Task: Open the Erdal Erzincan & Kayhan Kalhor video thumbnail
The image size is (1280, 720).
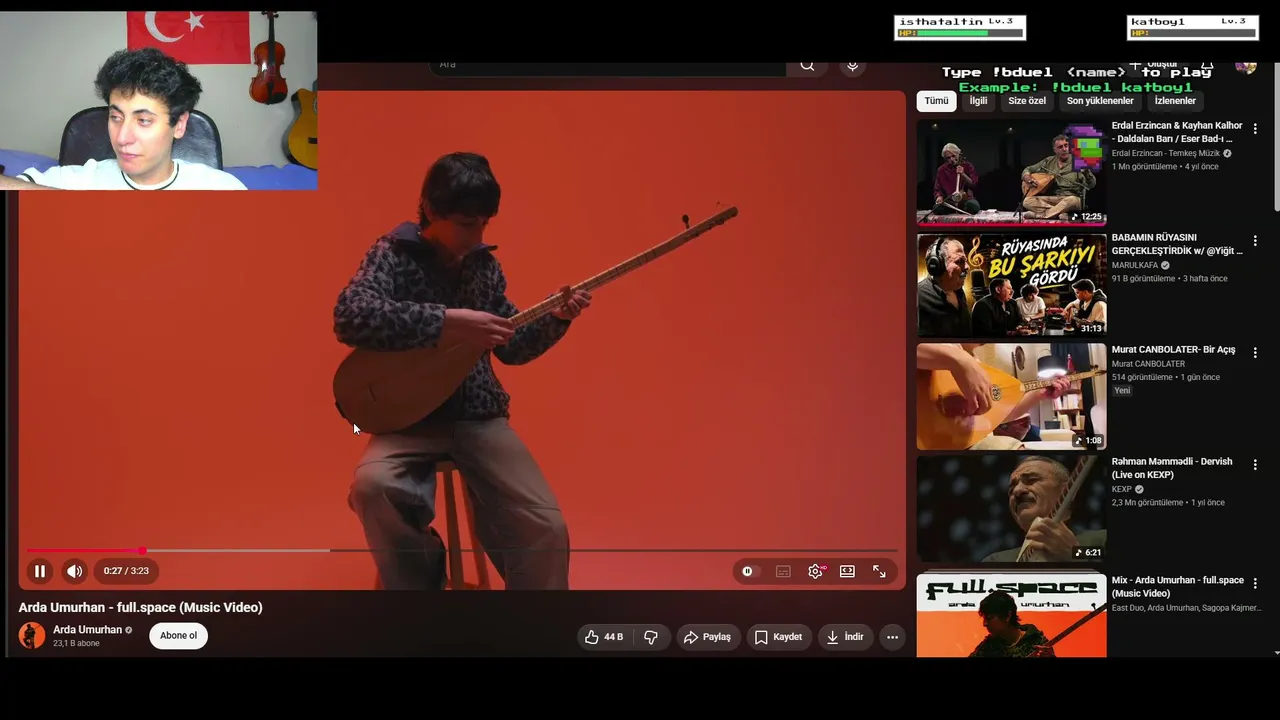Action: (1012, 173)
